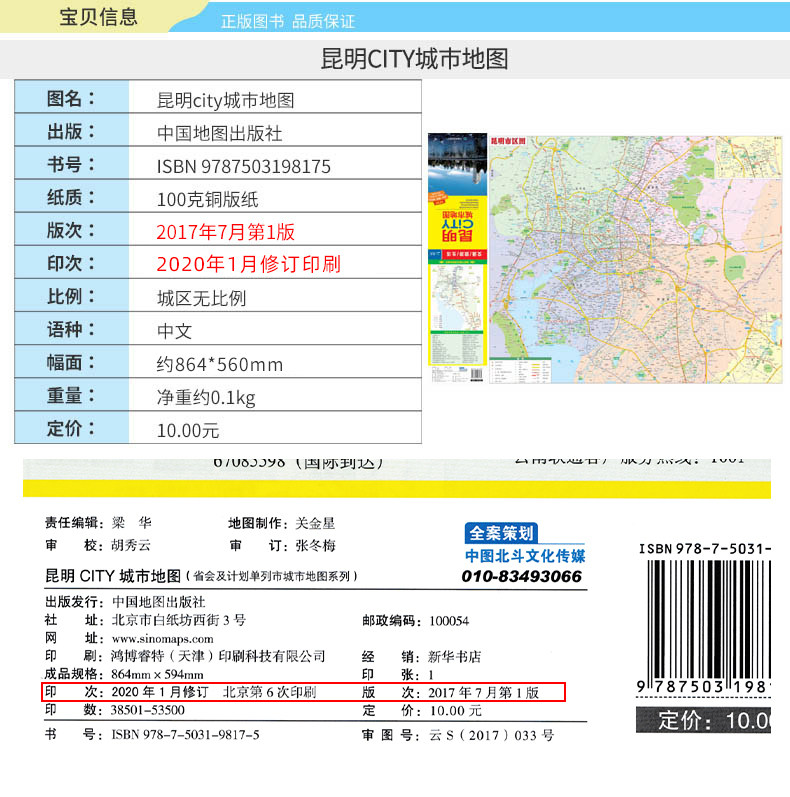This screenshot has width=790, height=797.
Task: Click the 中文 language value
Action: [x=174, y=331]
